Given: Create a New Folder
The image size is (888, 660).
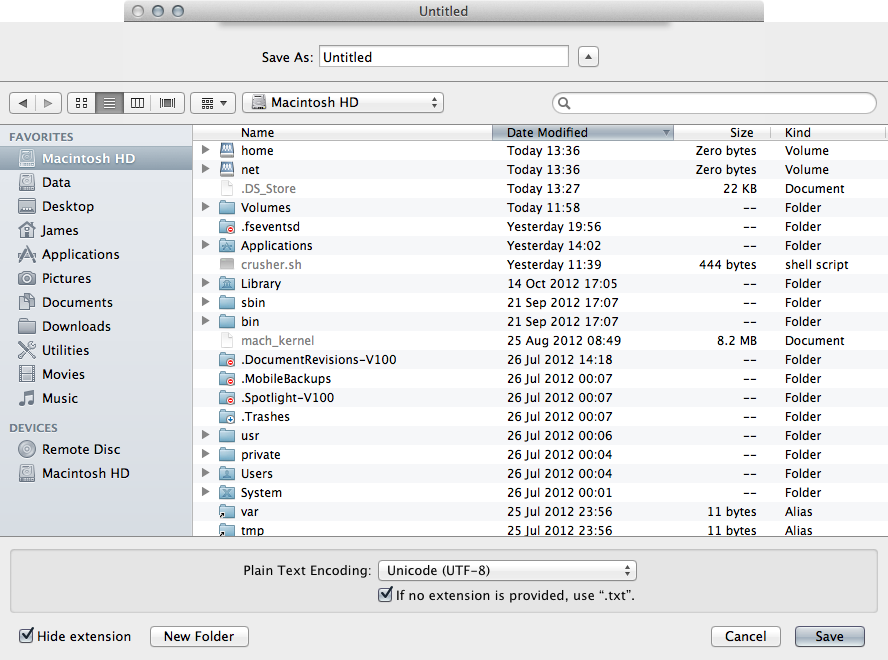Looking at the screenshot, I should (x=199, y=636).
